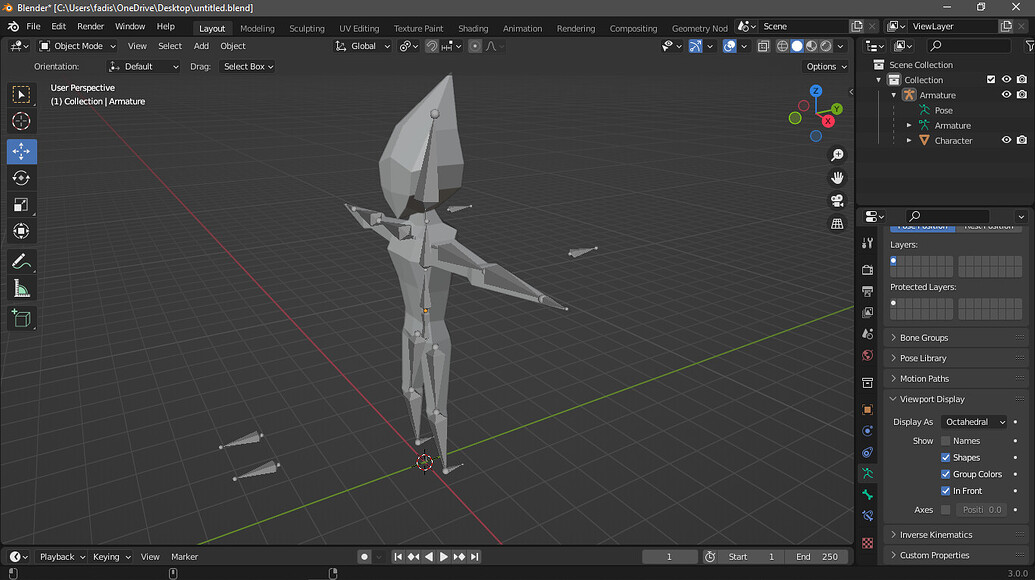Open the File menu

tap(33, 26)
